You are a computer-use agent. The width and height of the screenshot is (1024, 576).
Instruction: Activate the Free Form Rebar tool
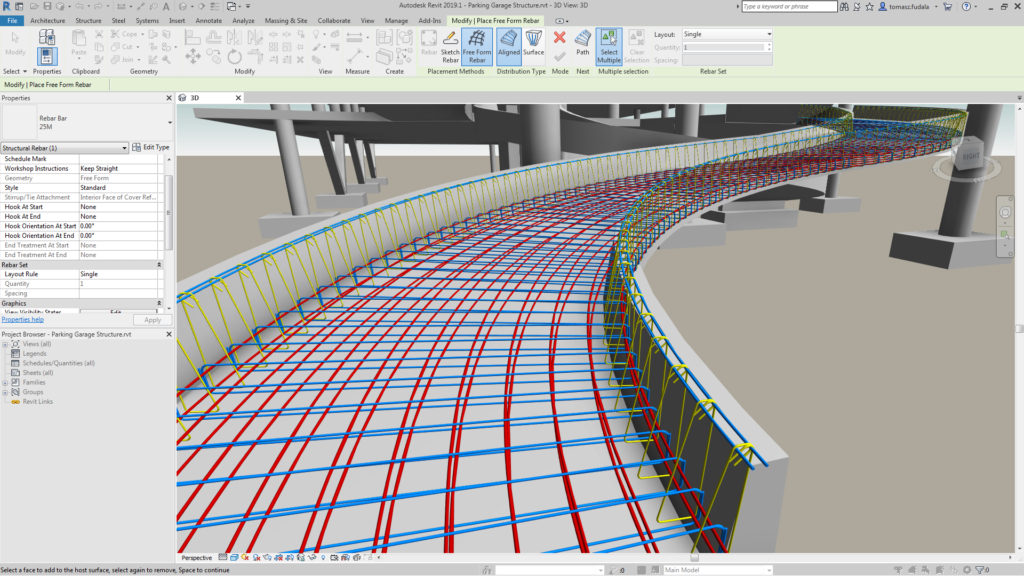coord(477,46)
